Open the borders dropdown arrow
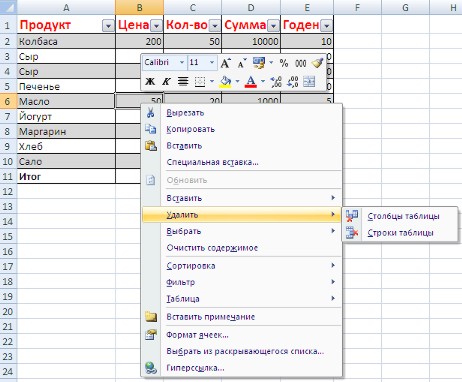This screenshot has width=462, height=382. [212, 81]
